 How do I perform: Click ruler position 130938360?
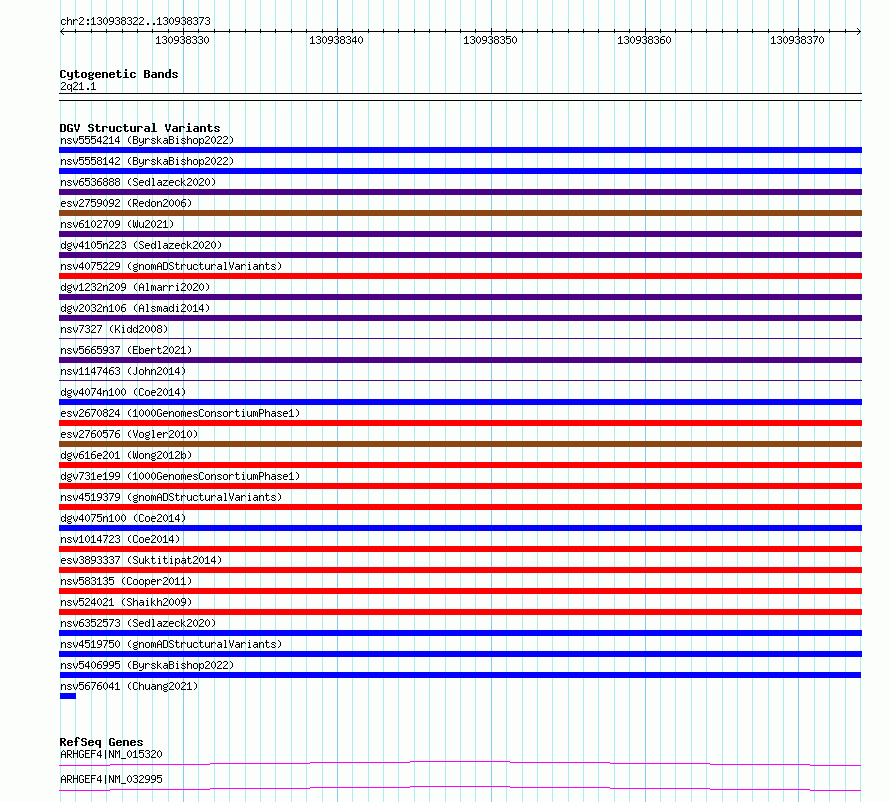[x=644, y=40]
